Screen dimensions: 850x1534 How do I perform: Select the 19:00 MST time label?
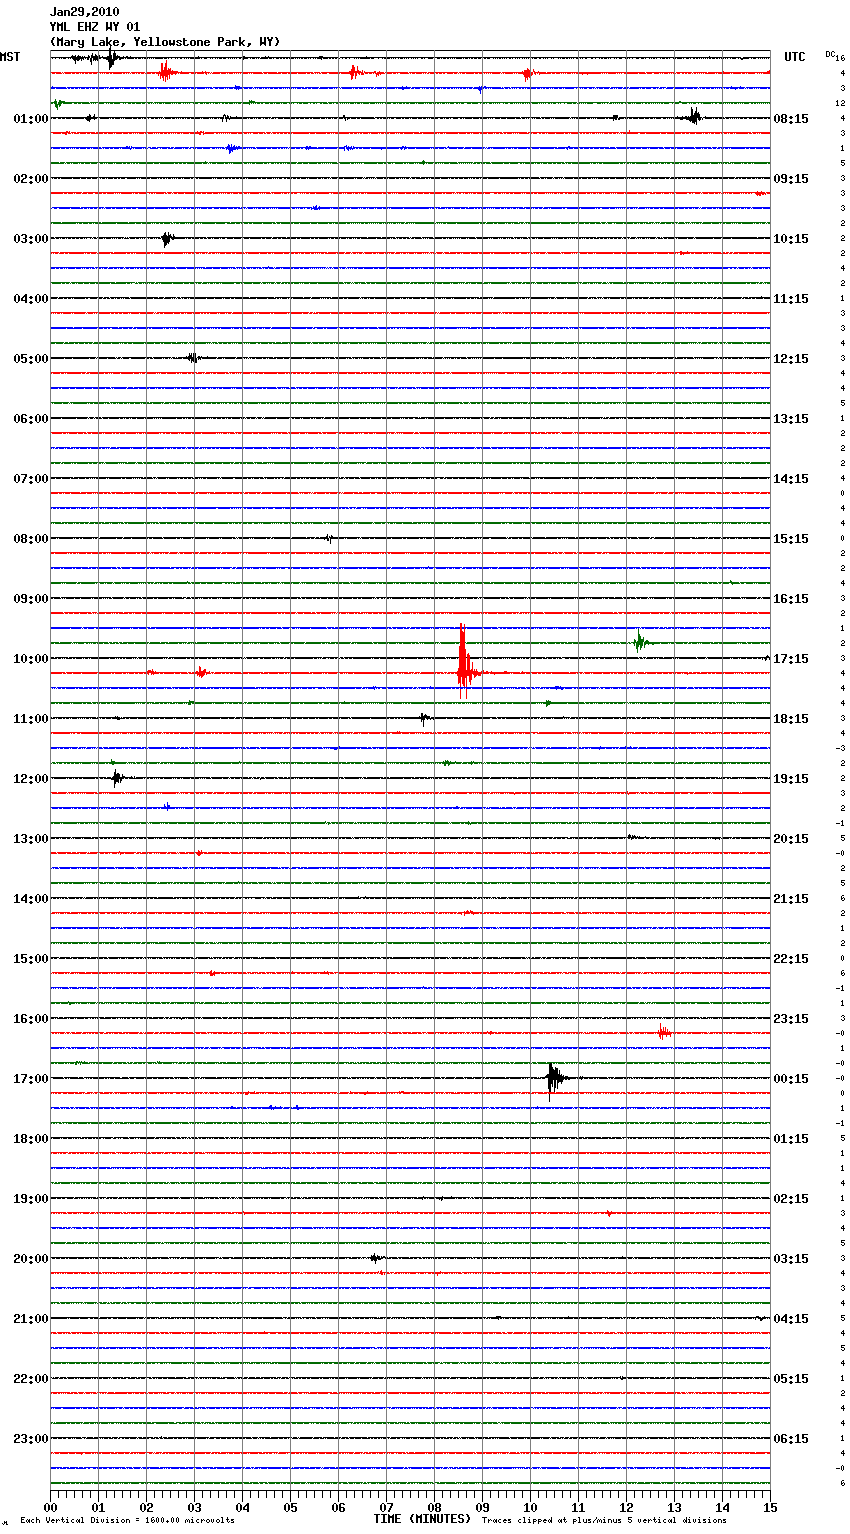tap(31, 1199)
